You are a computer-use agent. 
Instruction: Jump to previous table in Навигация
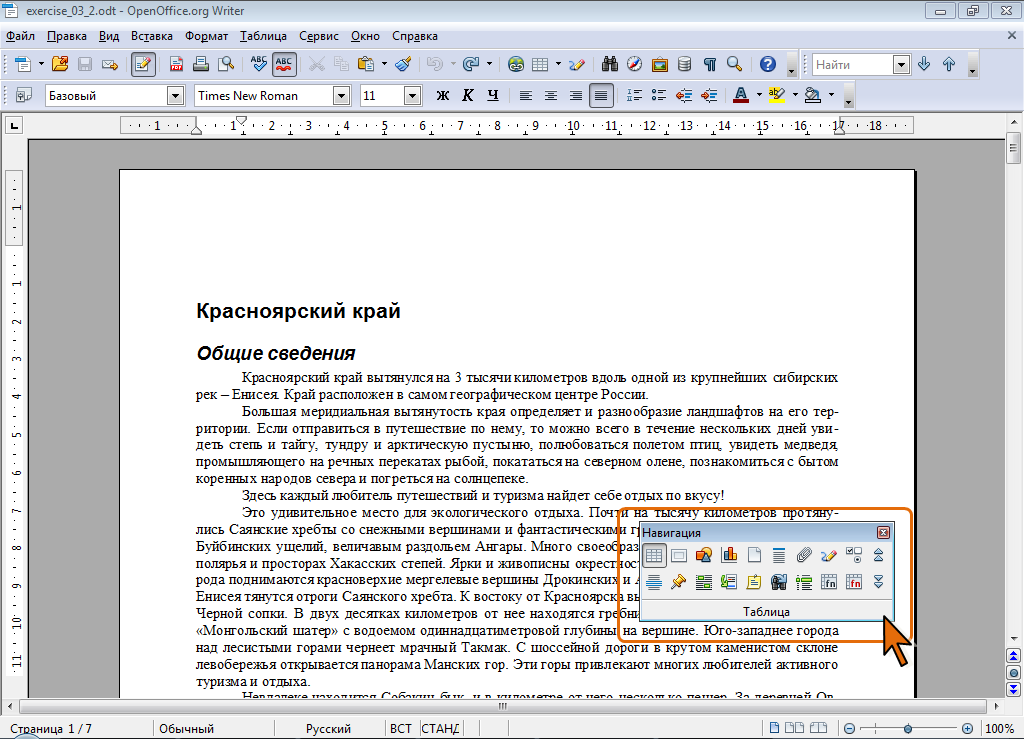(x=878, y=556)
